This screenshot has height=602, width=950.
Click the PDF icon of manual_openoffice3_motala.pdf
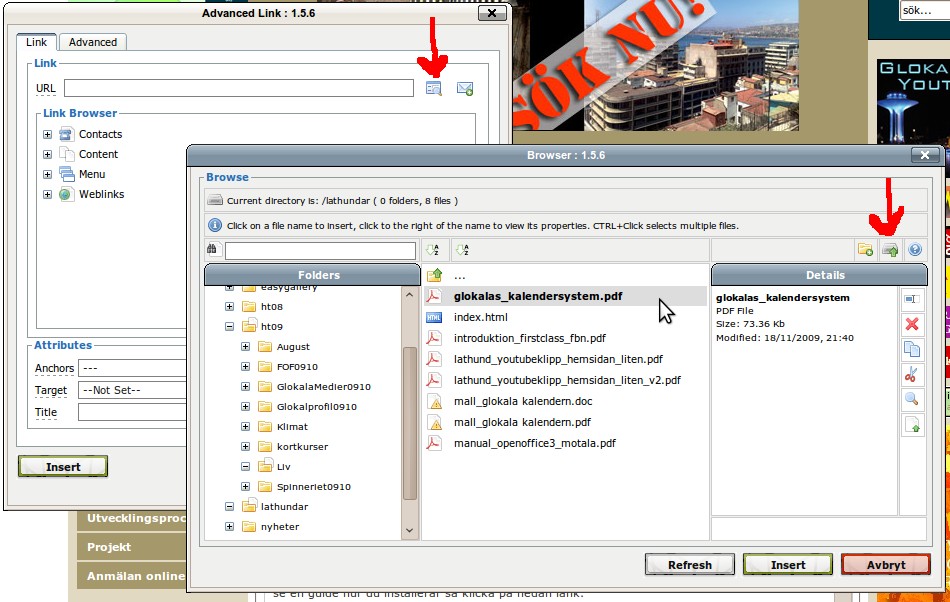pos(433,443)
